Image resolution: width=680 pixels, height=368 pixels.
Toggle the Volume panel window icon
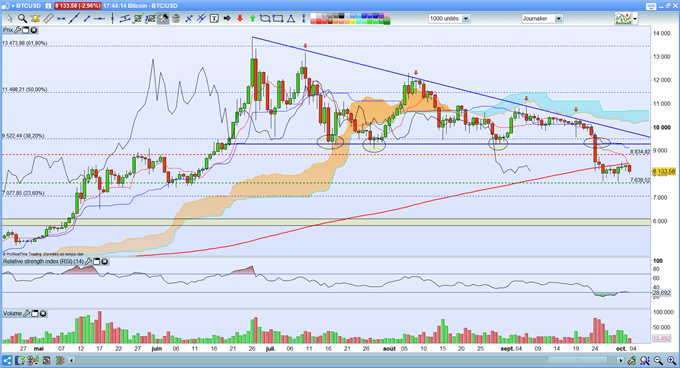click(35, 313)
